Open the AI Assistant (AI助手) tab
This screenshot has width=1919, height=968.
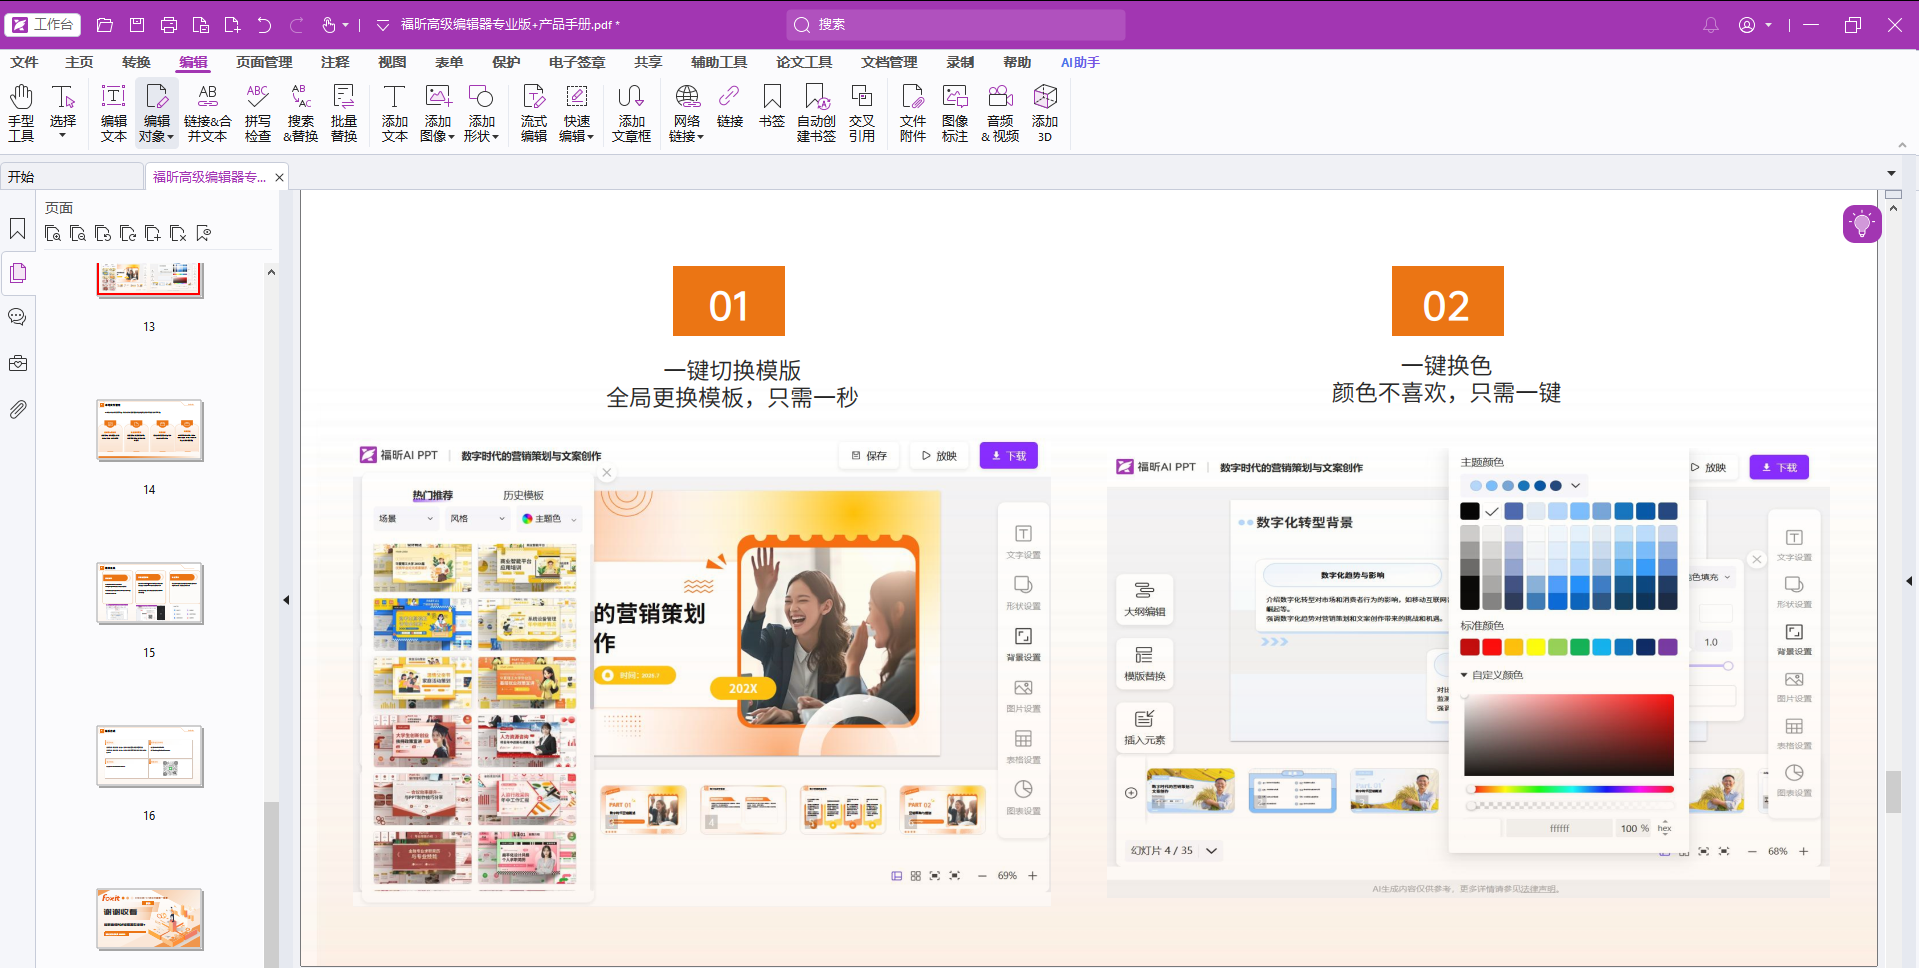pyautogui.click(x=1080, y=62)
